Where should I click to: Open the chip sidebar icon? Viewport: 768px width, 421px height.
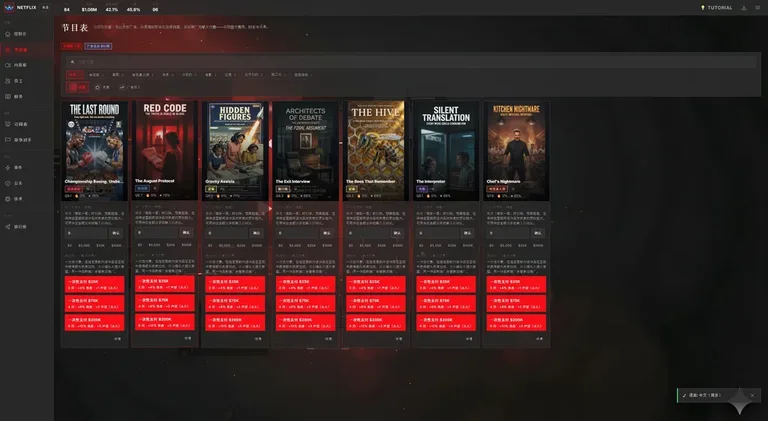coord(8,199)
